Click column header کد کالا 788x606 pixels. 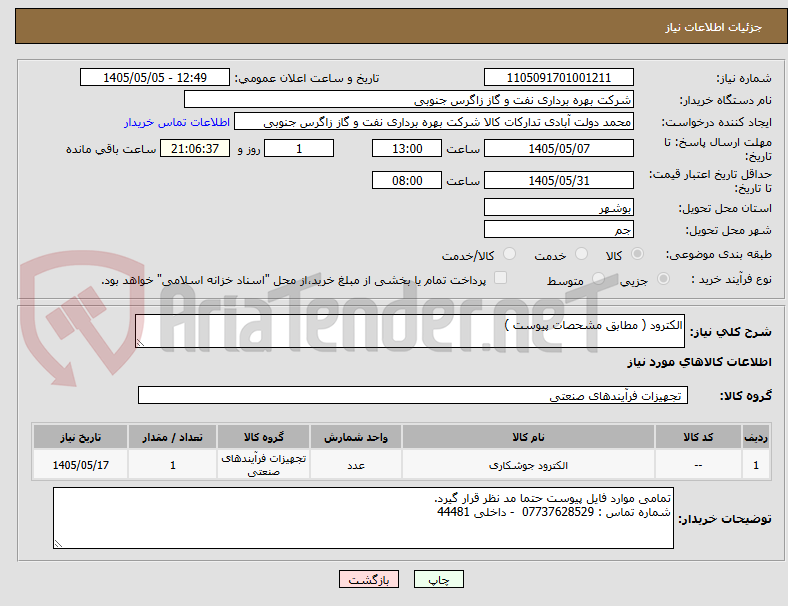698,437
